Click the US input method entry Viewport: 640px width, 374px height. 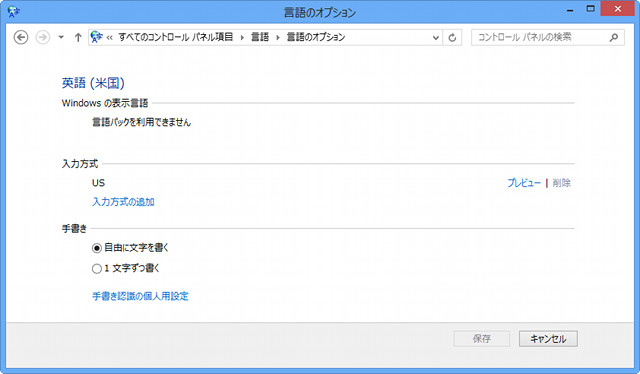tap(98, 183)
